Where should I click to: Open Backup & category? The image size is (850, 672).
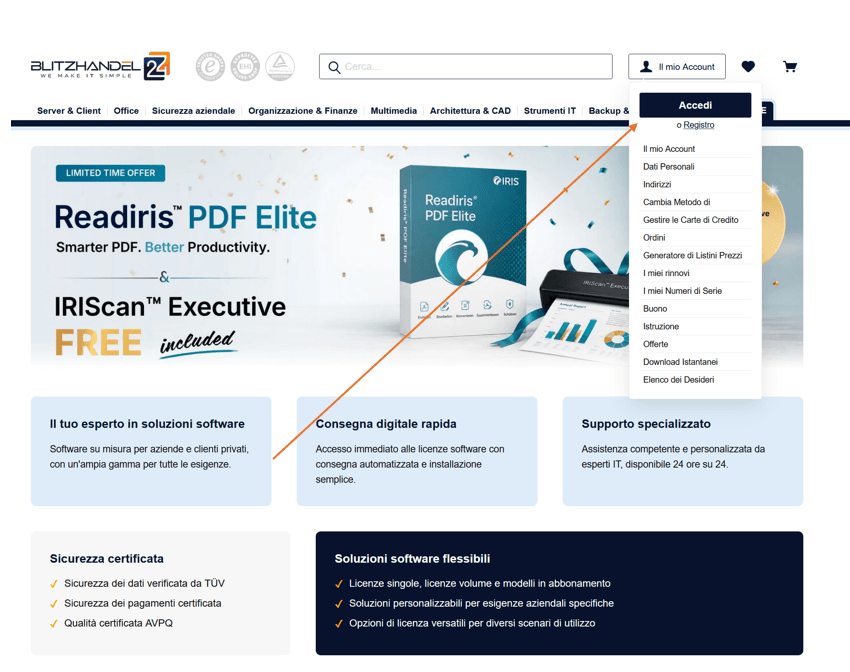609,111
